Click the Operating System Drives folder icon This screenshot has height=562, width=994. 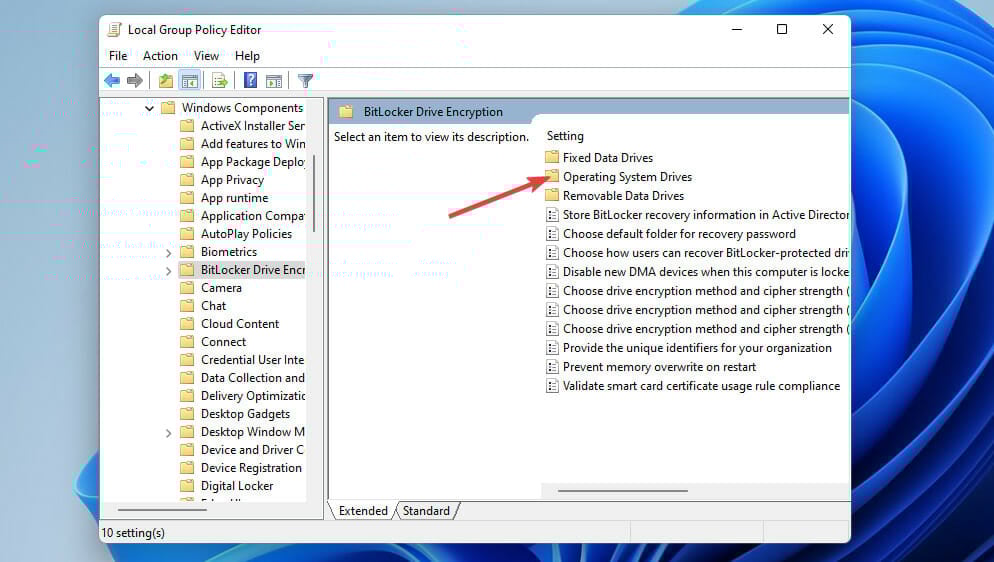[x=552, y=176]
